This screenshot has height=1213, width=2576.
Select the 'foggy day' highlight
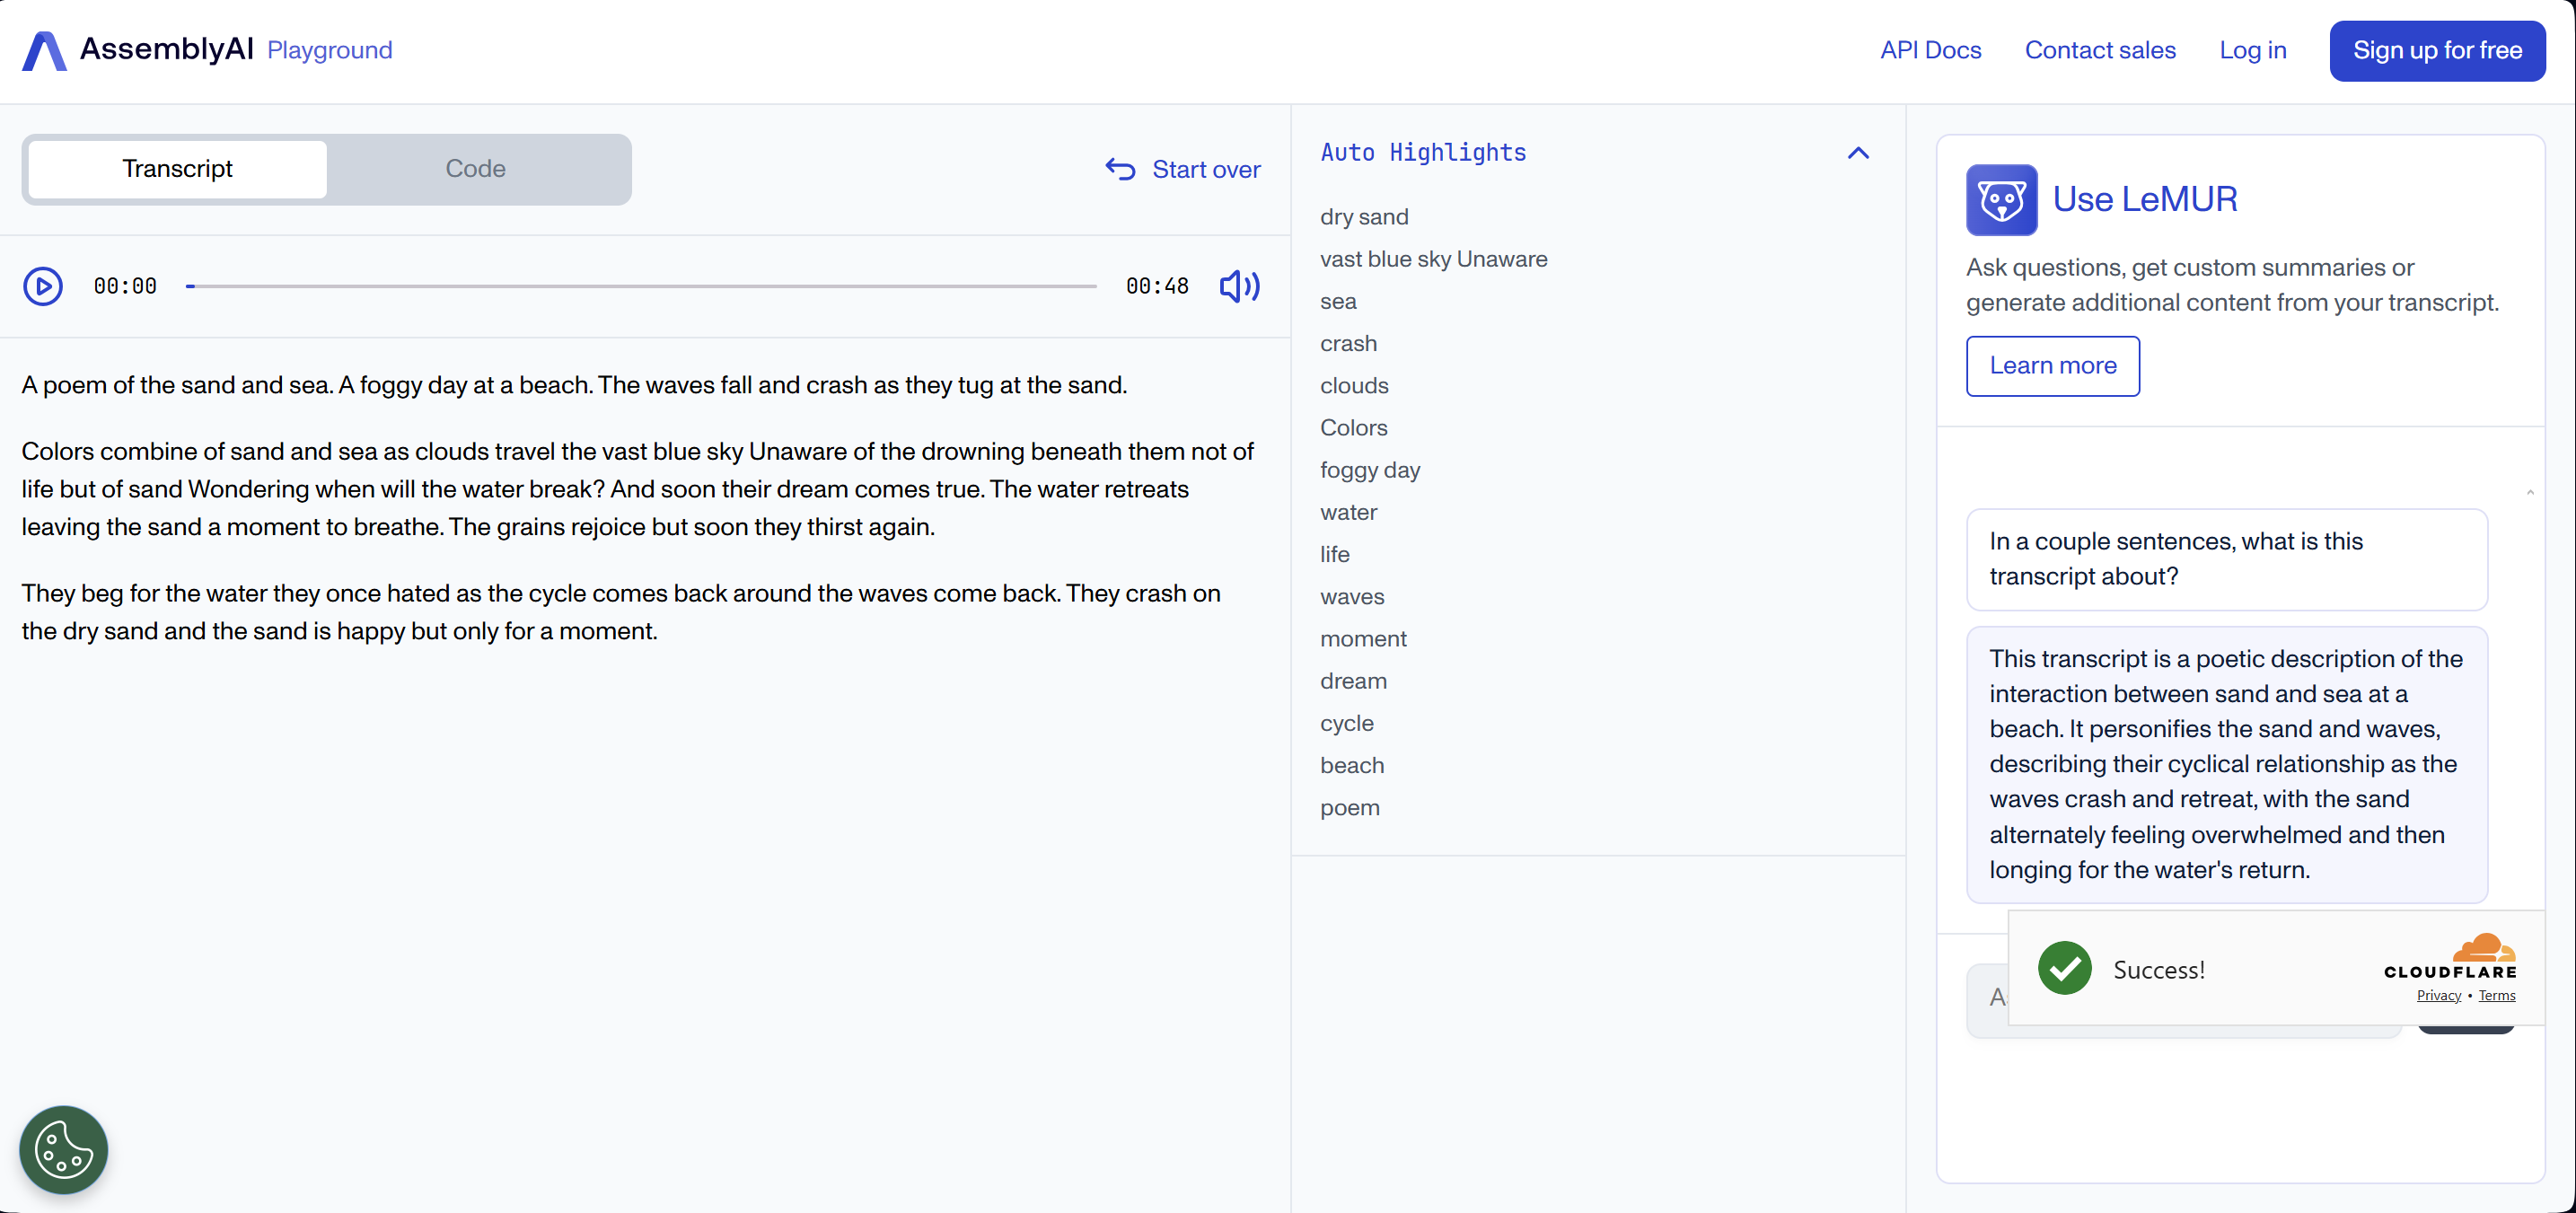1370,470
